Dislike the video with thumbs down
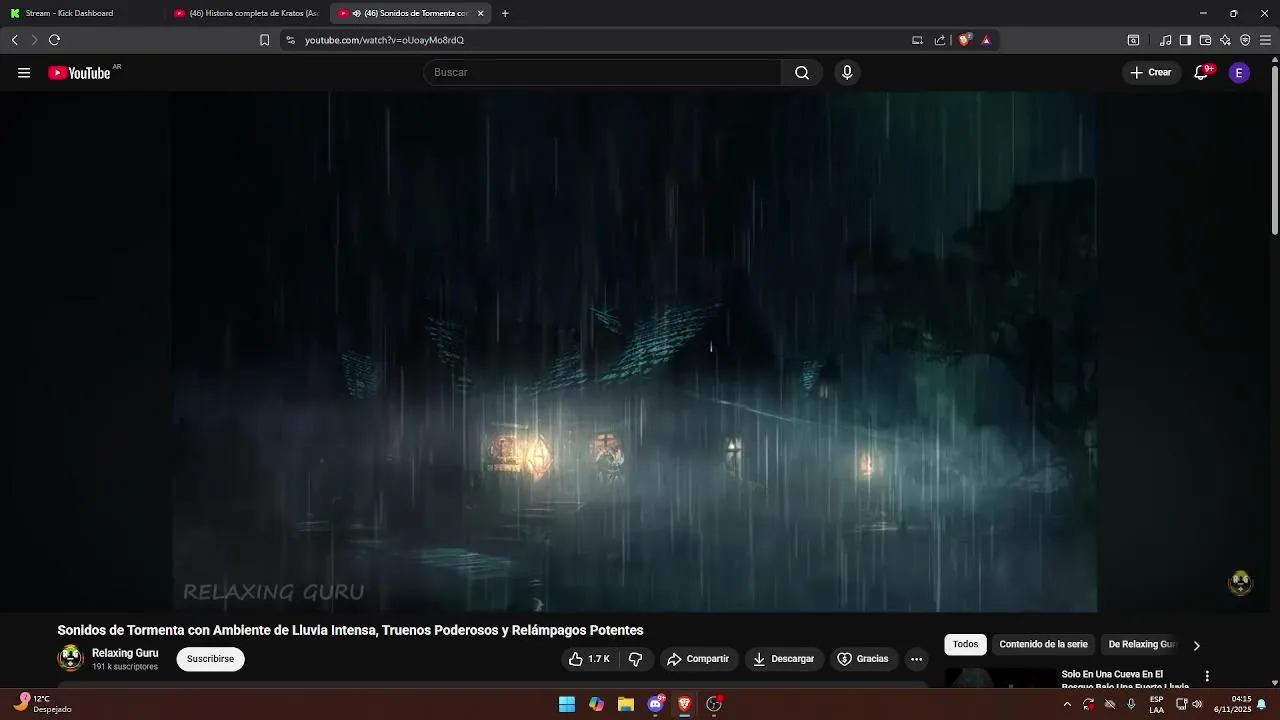The width and height of the screenshot is (1280, 720). (x=636, y=659)
